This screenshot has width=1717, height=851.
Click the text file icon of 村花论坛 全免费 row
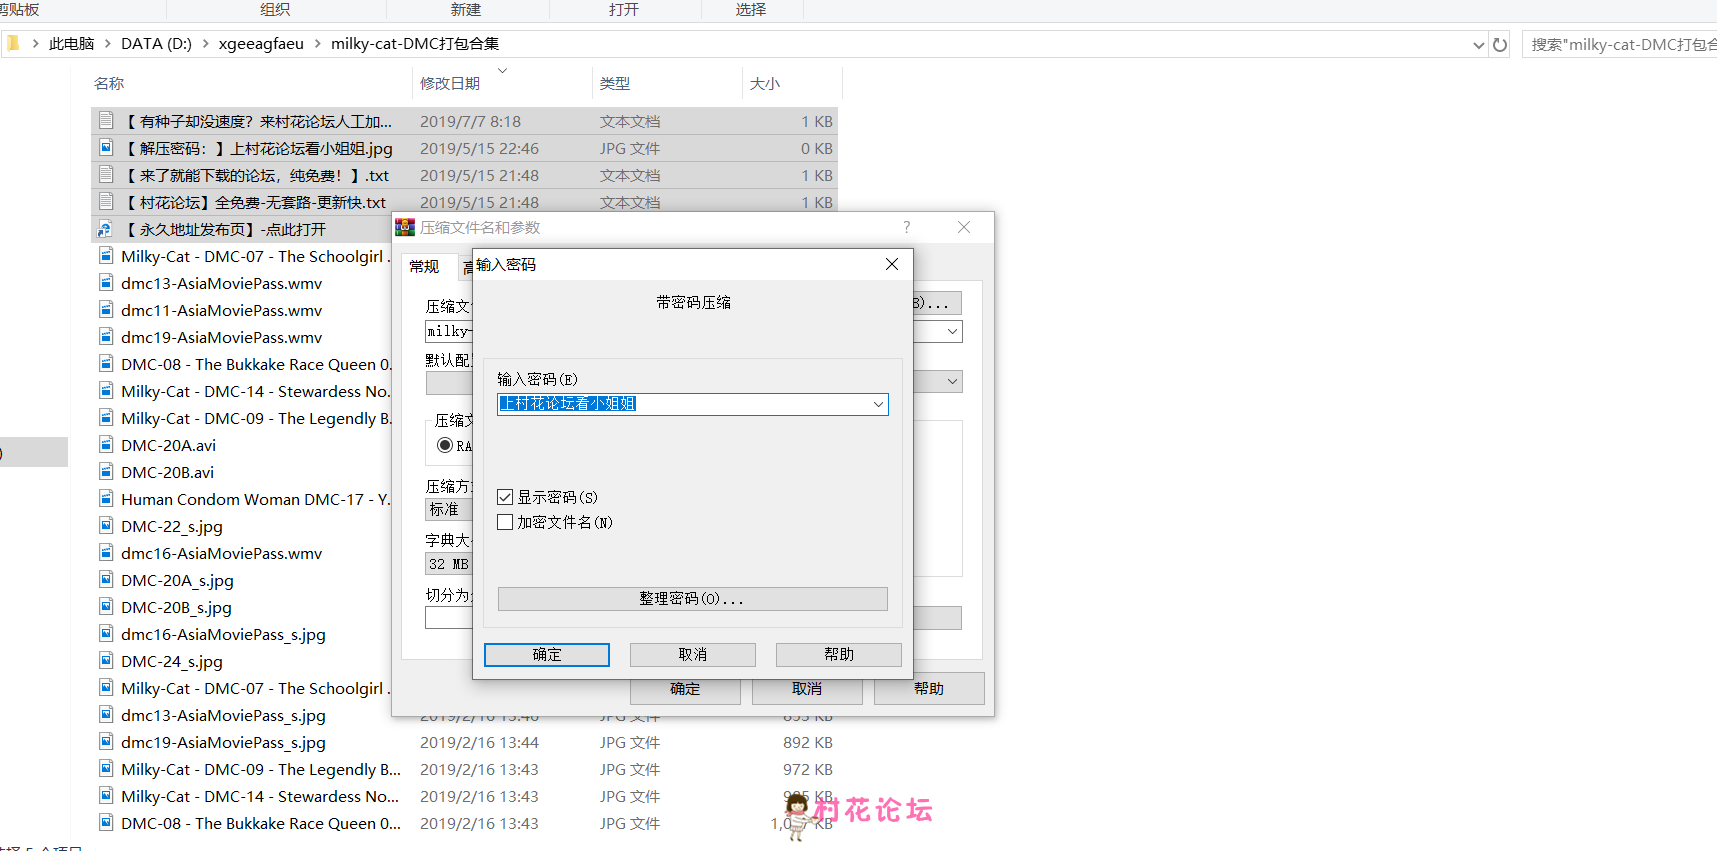106,202
